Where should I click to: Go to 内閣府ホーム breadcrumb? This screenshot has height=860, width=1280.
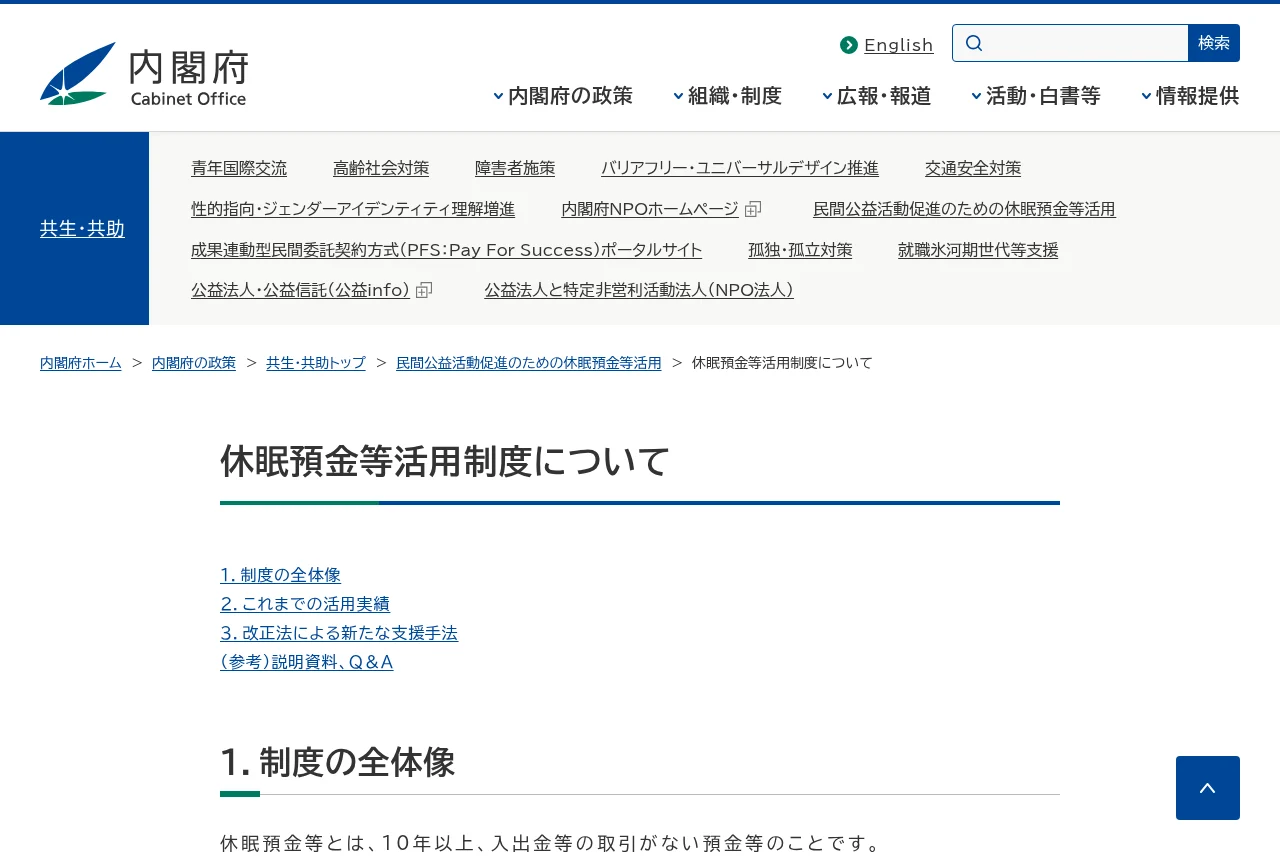(x=81, y=363)
